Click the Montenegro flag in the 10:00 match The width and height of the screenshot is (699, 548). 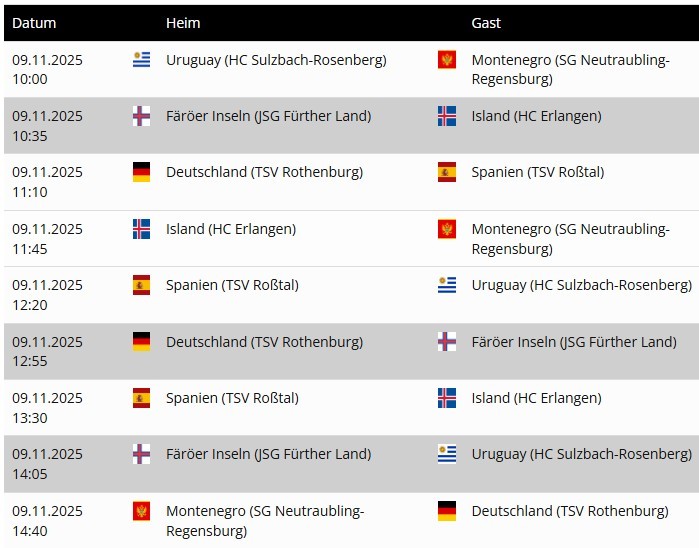point(447,60)
